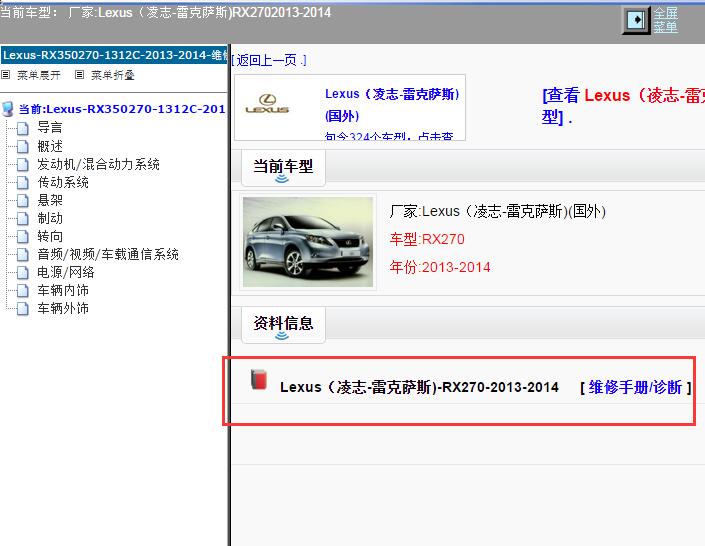Viewport: 705px width, 546px height.
Task: Open the 车辆内饰 section
Action: [x=63, y=290]
